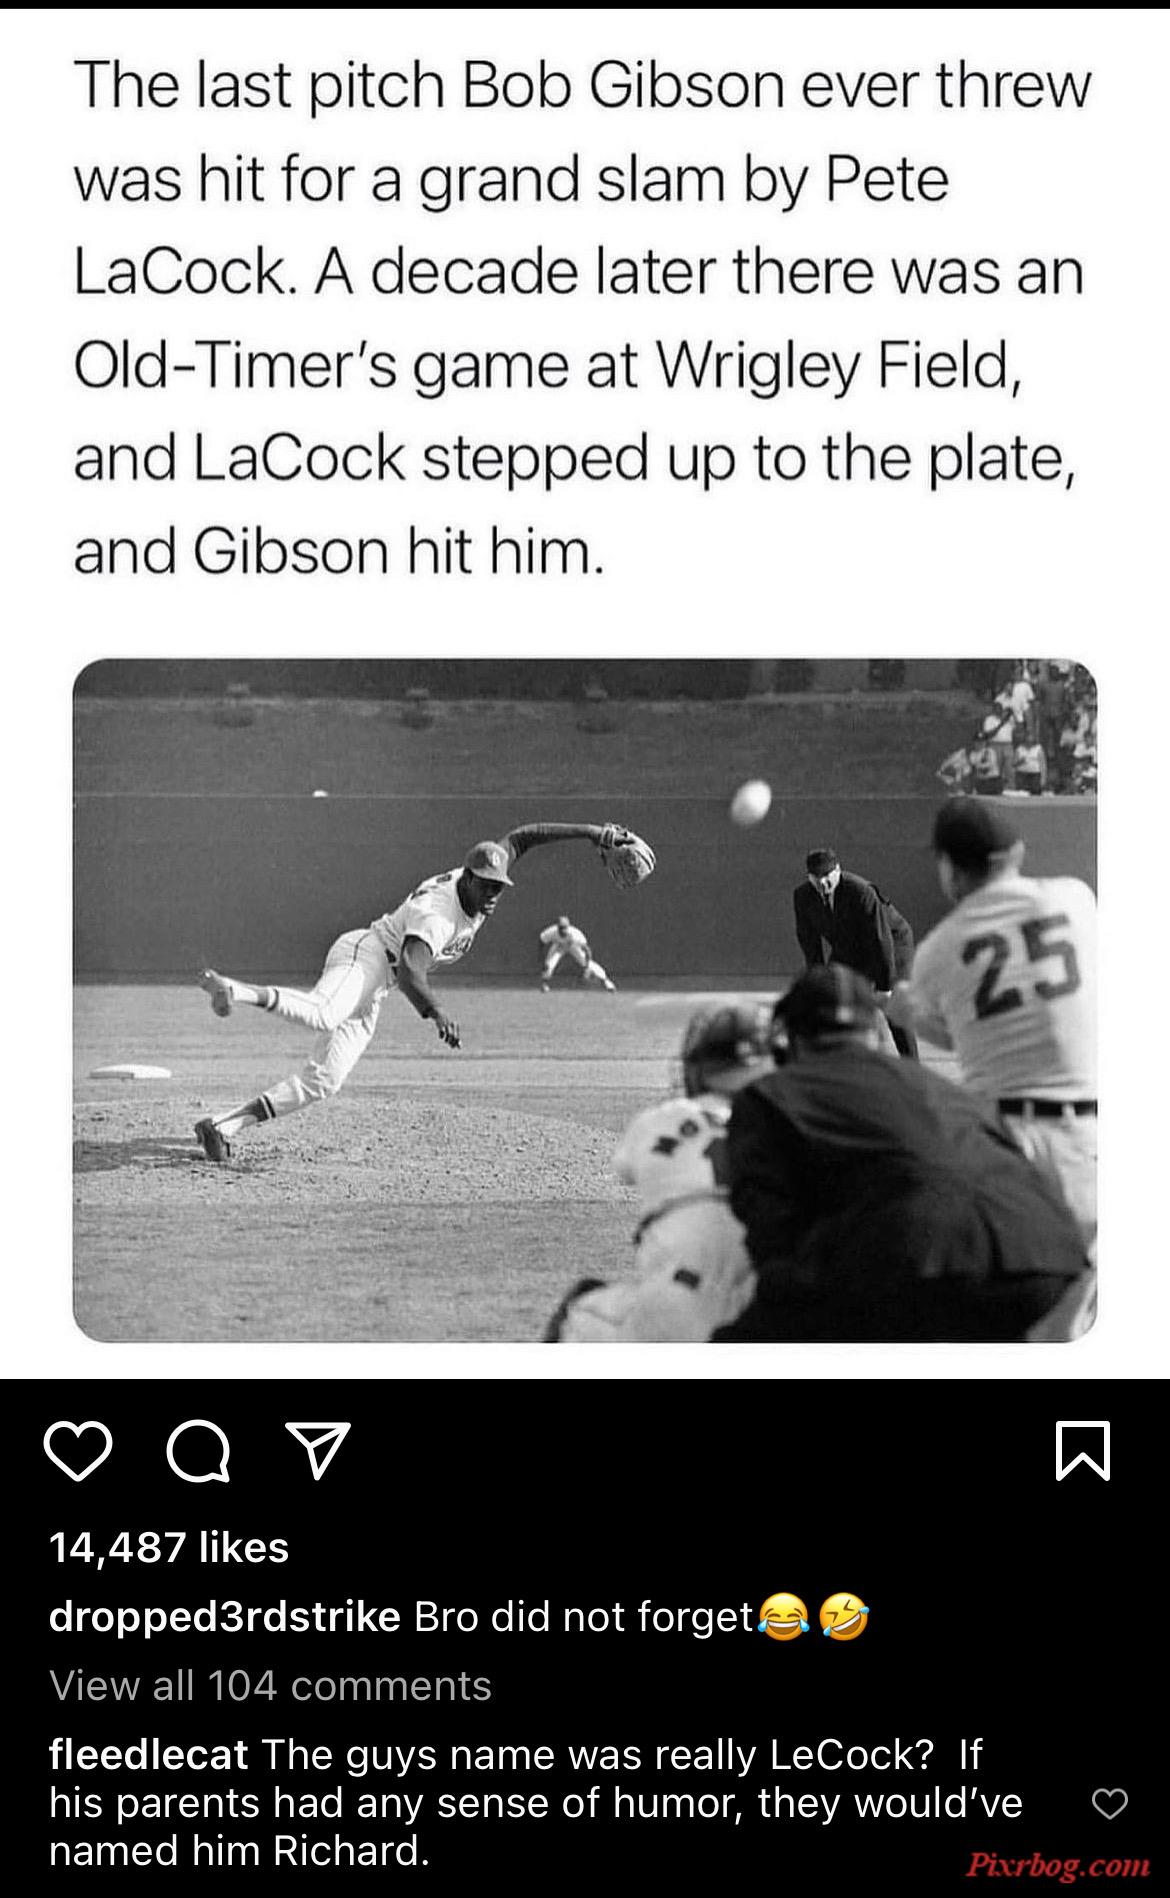Tap fleedlecat's comment text about Richard
This screenshot has height=1898, width=1170.
(536, 1802)
